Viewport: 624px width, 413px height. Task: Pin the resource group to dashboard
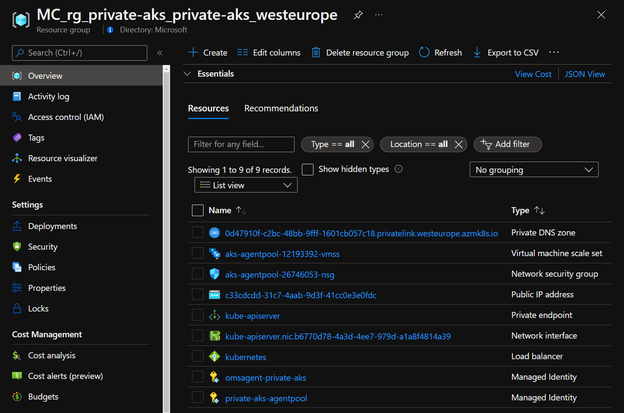tap(358, 15)
